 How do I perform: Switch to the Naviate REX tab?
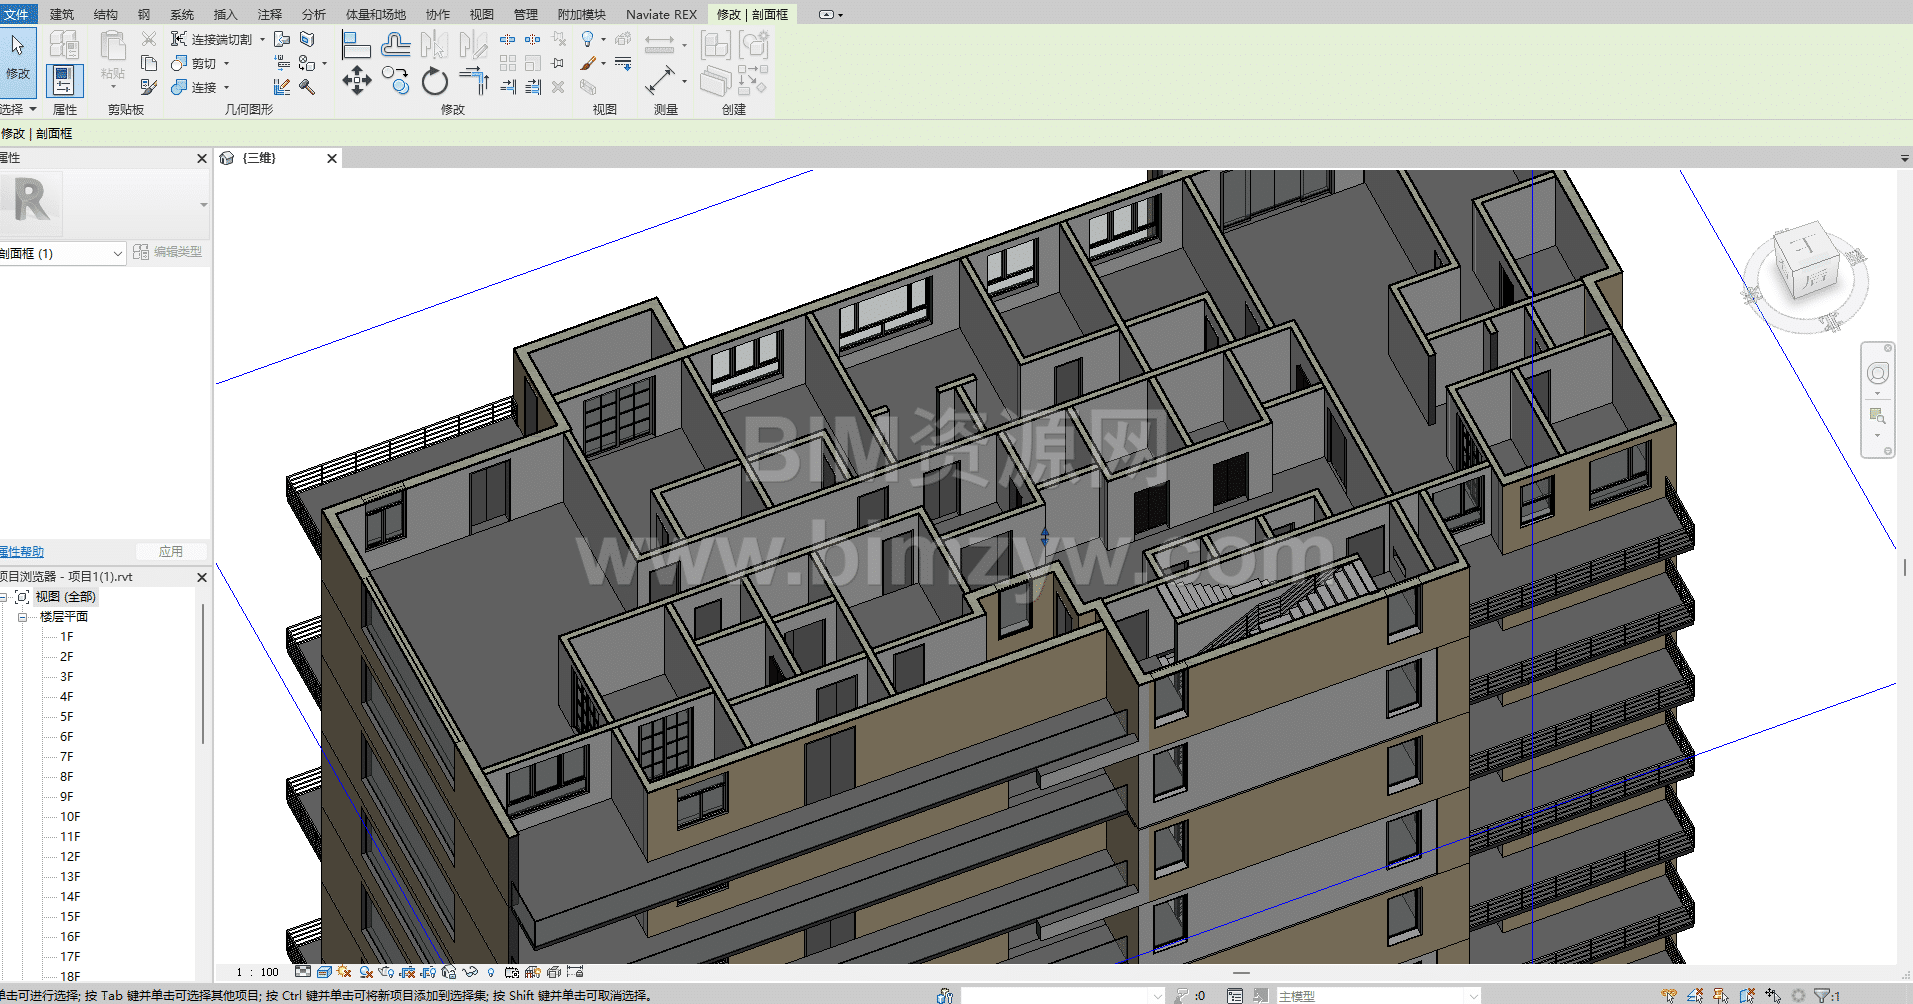(661, 14)
